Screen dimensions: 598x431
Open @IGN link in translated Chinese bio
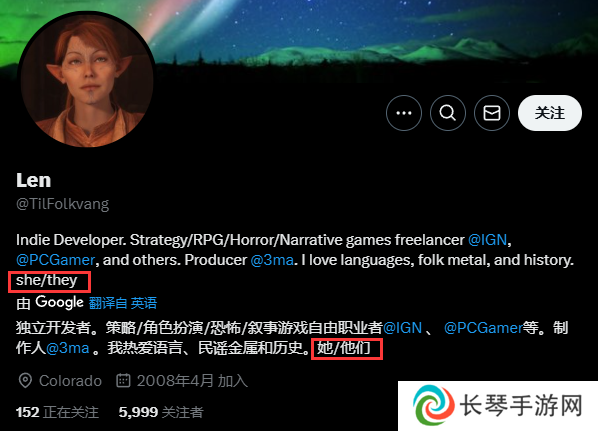coord(402,328)
